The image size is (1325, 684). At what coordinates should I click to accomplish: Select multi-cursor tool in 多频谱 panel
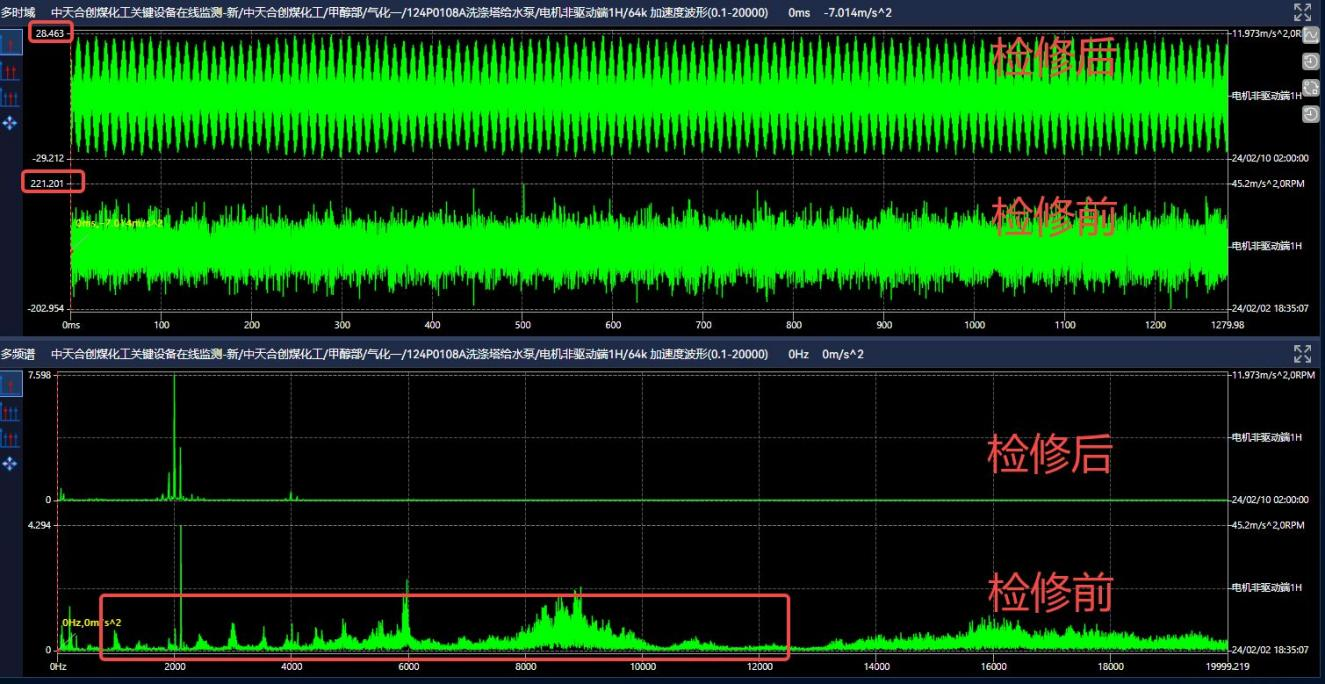point(11,438)
